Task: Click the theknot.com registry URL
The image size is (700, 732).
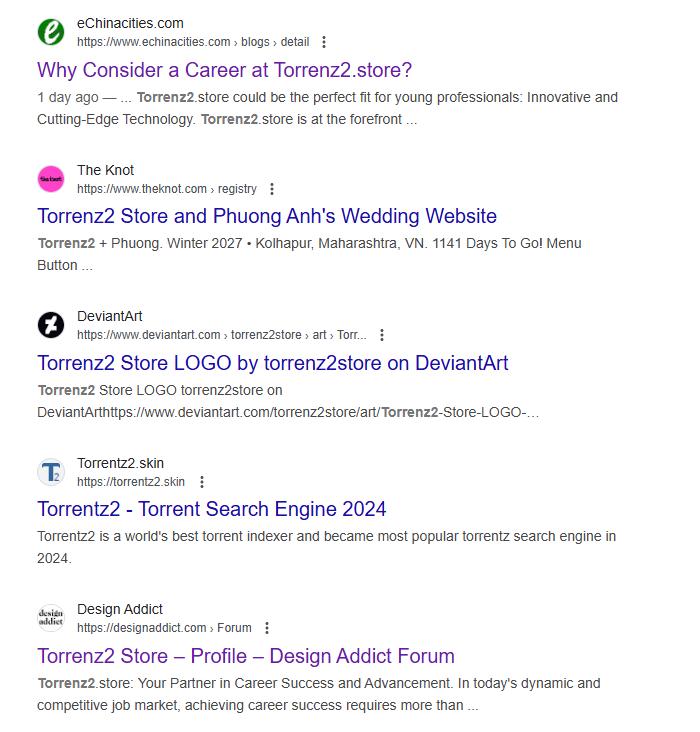Action: coord(167,189)
